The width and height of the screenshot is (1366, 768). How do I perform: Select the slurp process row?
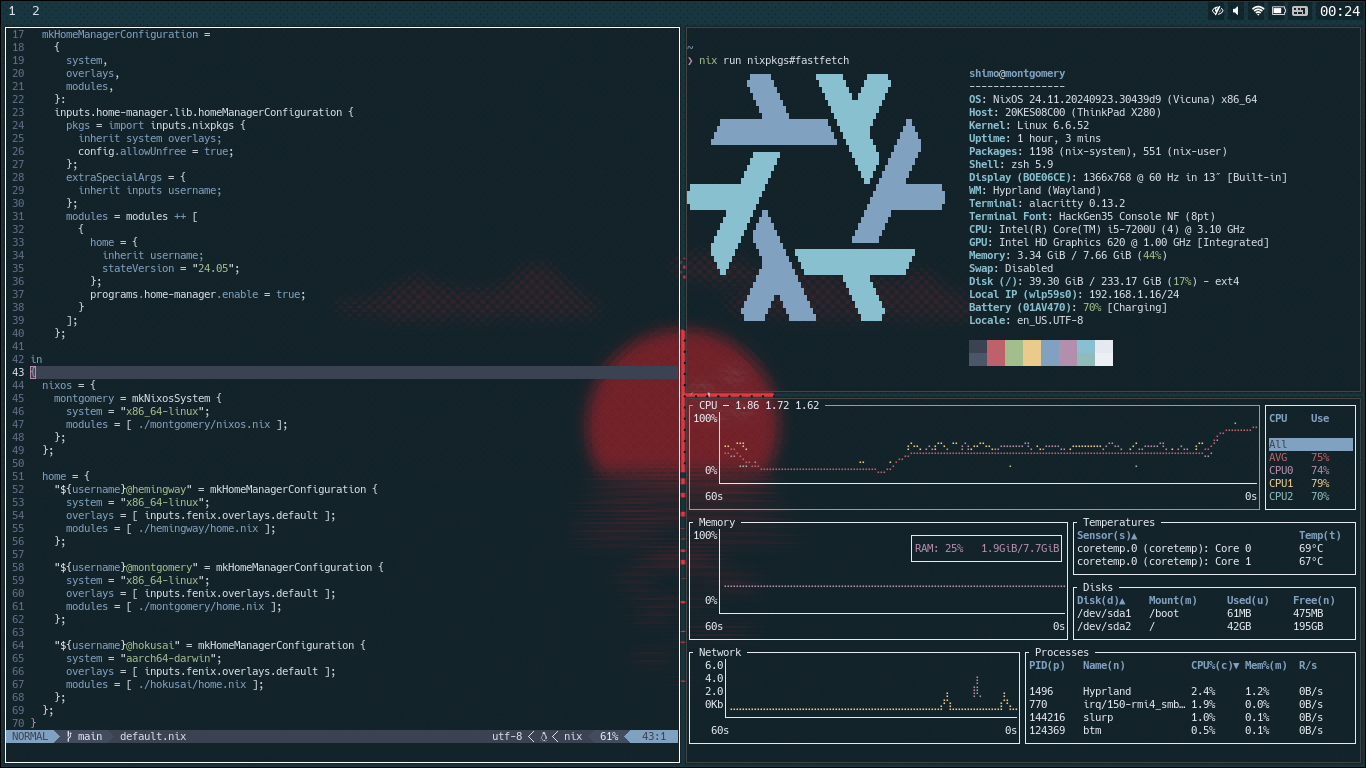(x=1190, y=717)
